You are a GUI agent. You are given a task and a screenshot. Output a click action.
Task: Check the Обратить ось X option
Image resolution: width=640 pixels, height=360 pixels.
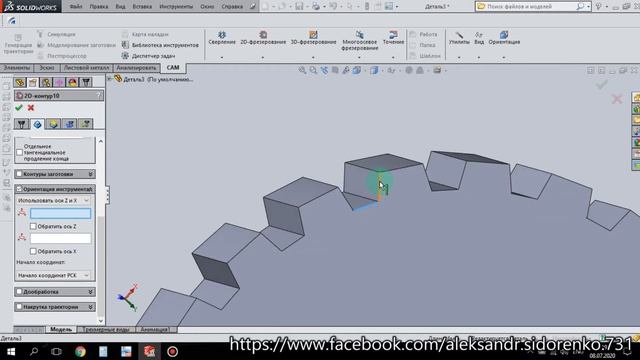[x=33, y=251]
